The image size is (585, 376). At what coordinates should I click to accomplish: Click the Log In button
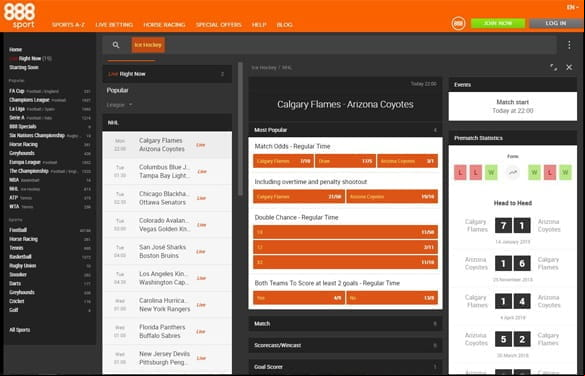pyautogui.click(x=556, y=23)
